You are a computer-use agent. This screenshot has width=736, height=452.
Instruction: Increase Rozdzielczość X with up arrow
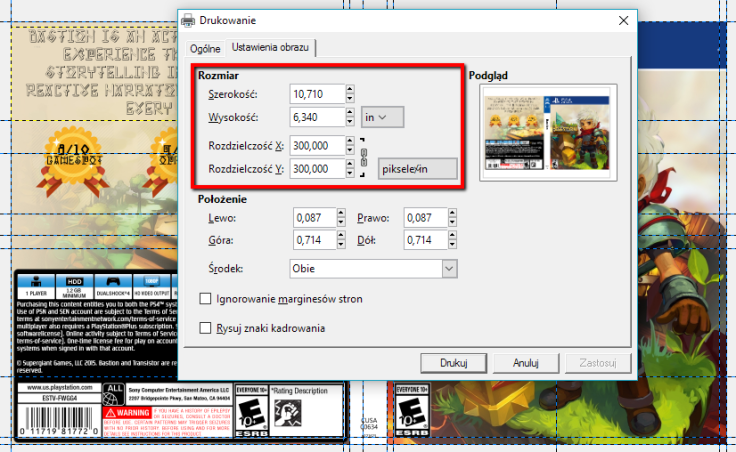pyautogui.click(x=350, y=141)
